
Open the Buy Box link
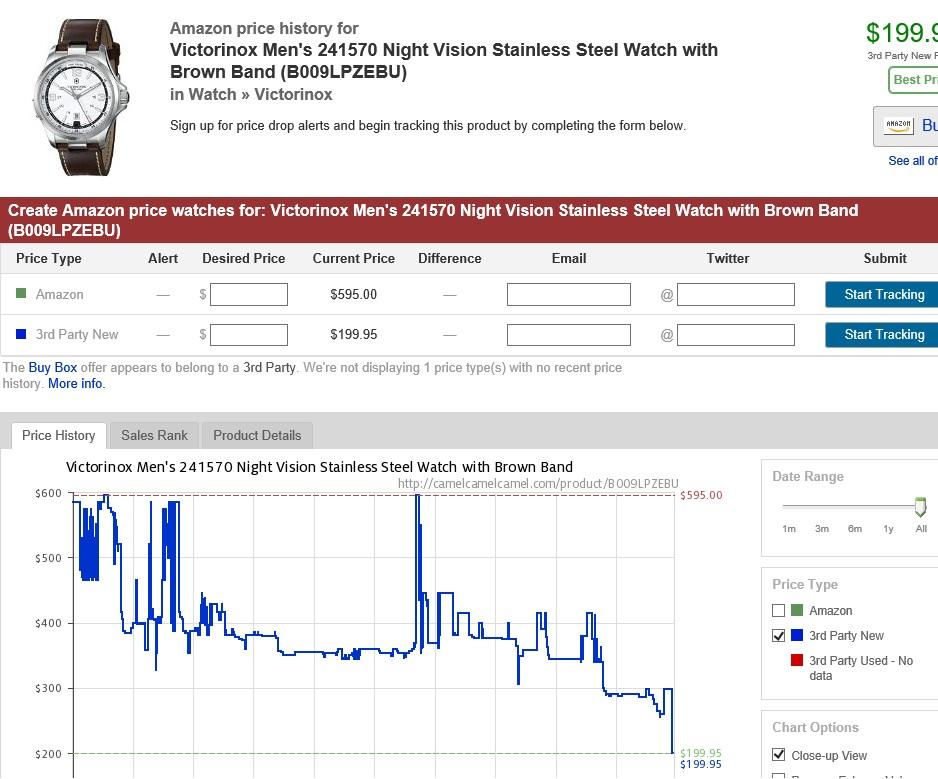click(x=52, y=367)
